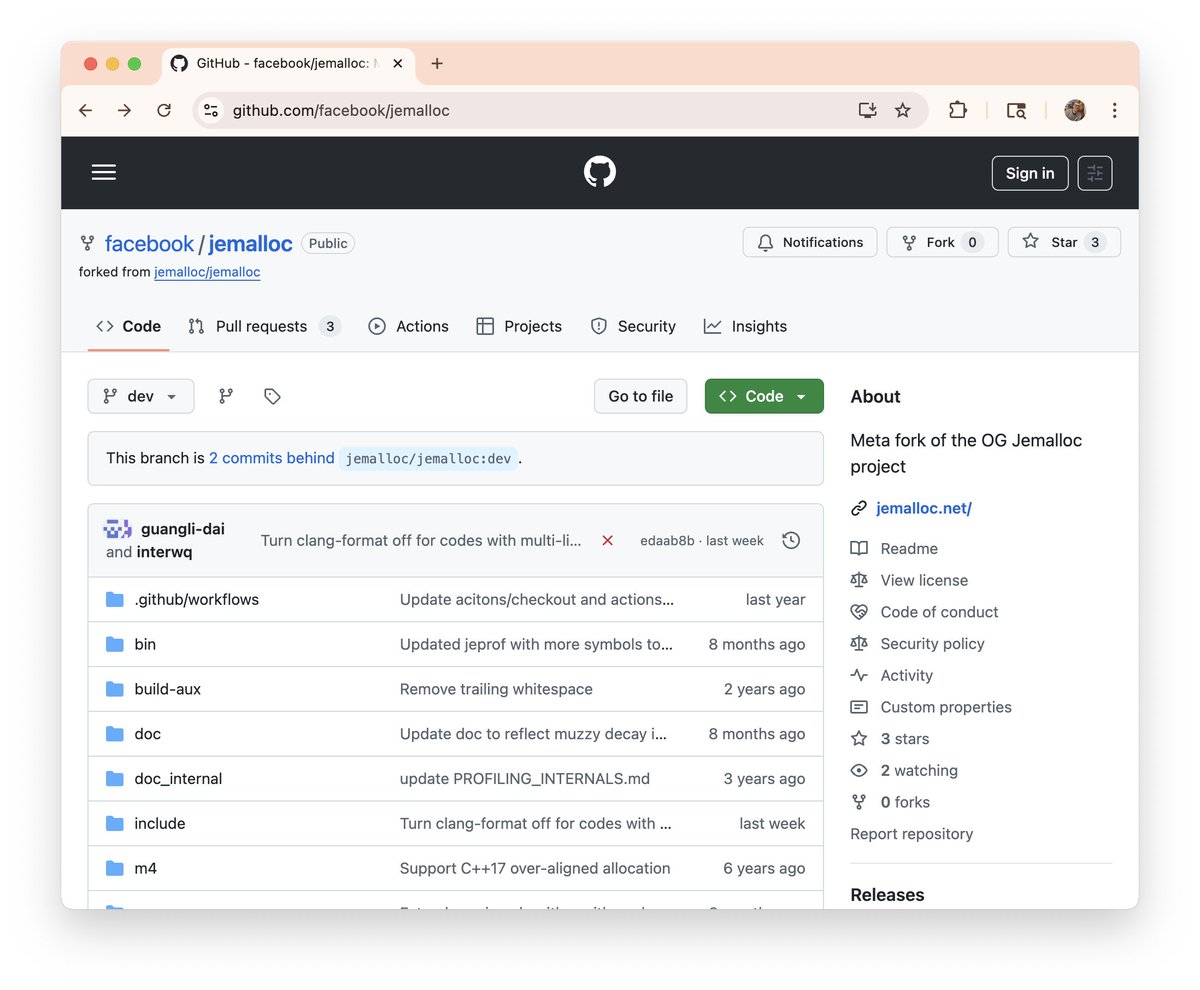Click the m4 folder icon
Viewport: 1200px width, 990px height.
(114, 868)
